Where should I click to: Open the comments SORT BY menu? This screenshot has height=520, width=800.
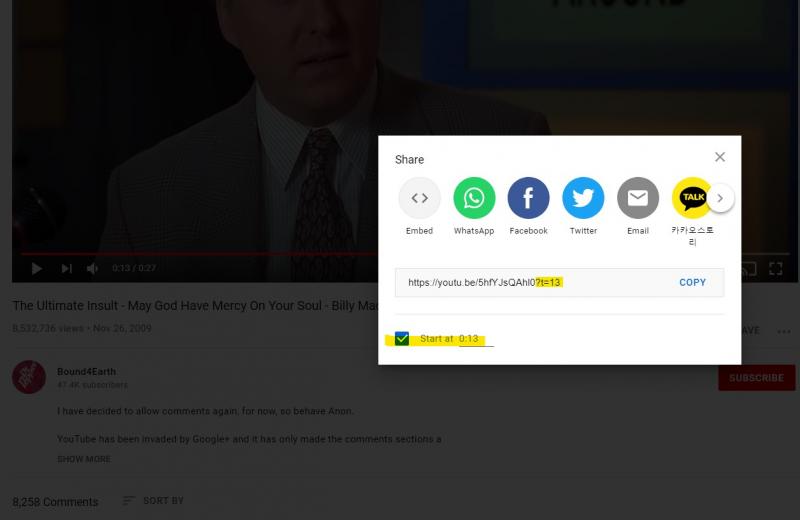point(153,501)
